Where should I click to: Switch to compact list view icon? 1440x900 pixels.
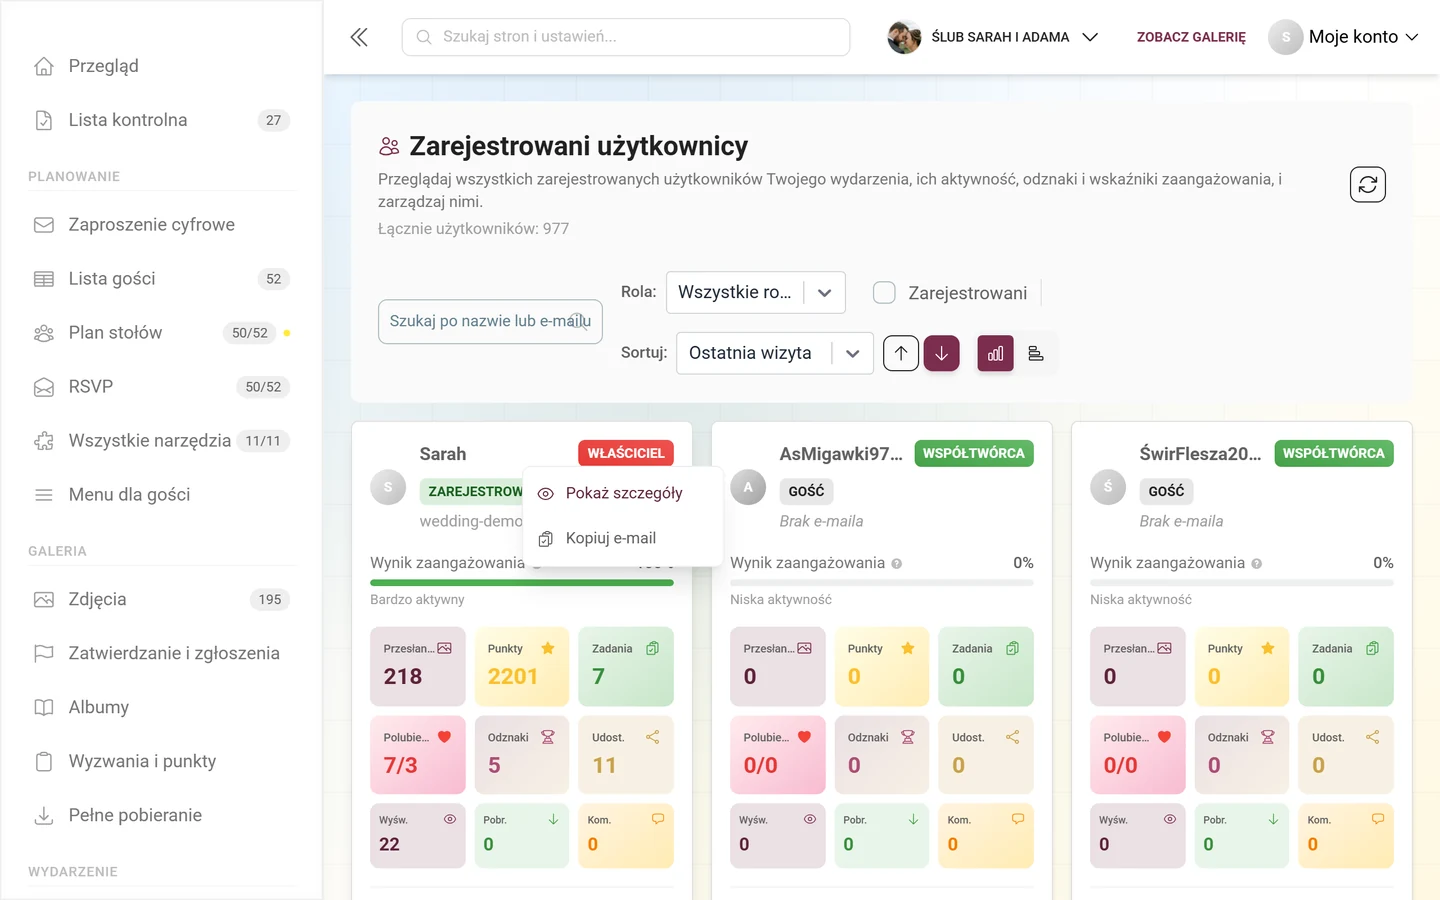click(1036, 353)
